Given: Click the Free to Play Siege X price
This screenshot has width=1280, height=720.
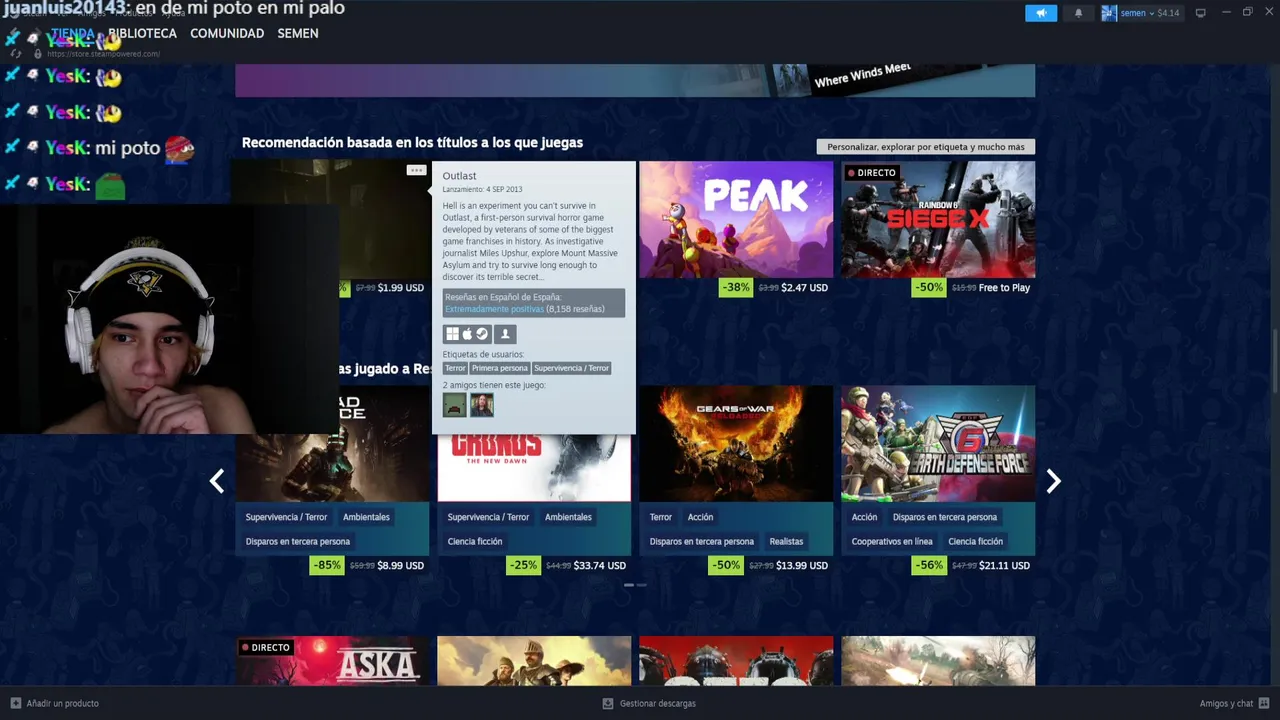Looking at the screenshot, I should click(1004, 288).
